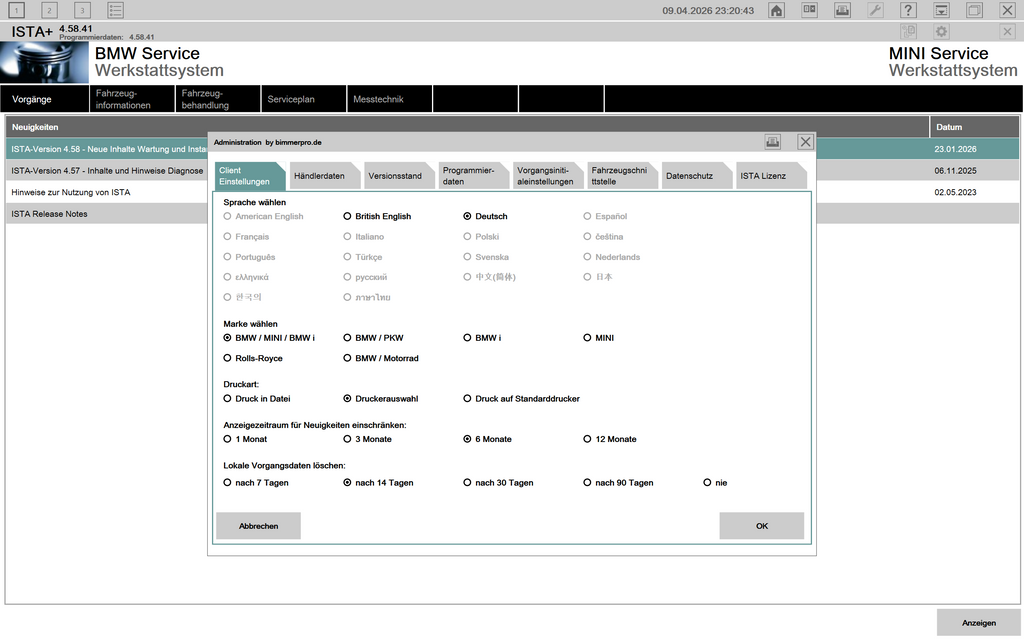
Task: Go to the home screen icon
Action: tap(776, 10)
